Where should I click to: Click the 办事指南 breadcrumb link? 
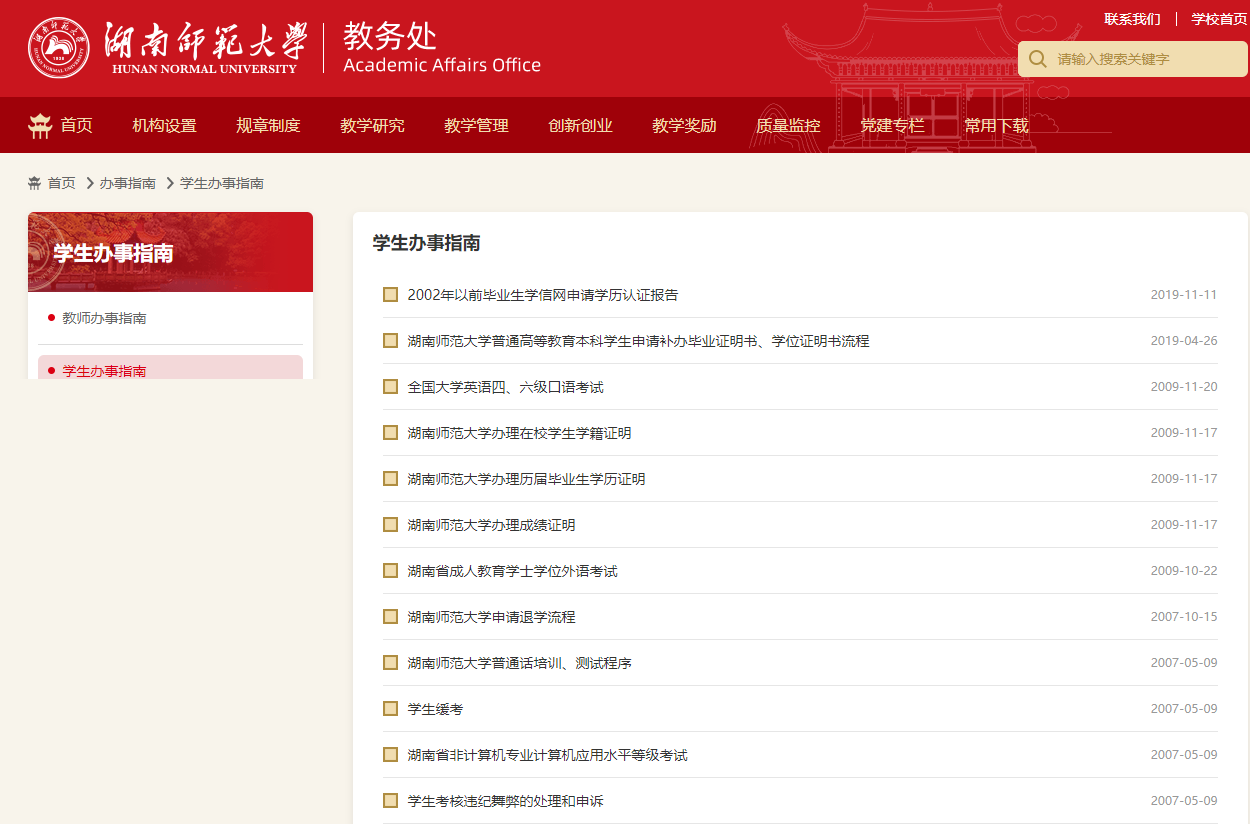pyautogui.click(x=127, y=183)
